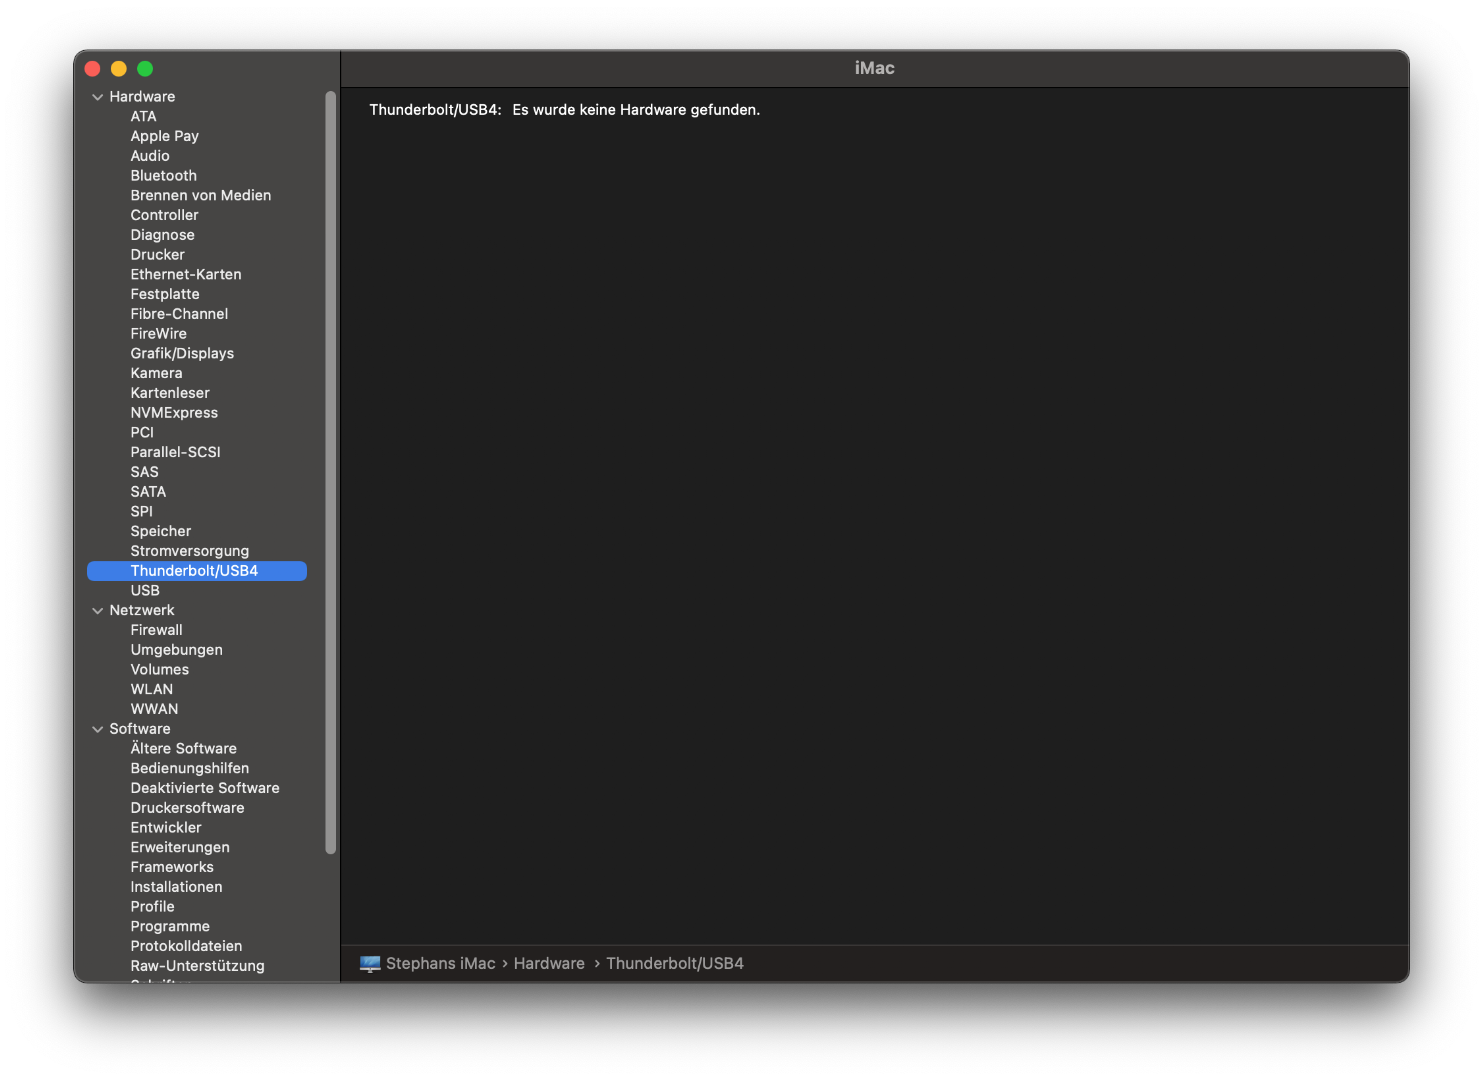Screen dimensions: 1483x1080
Task: Click the sidebar vertical scrollbar
Action: click(330, 473)
